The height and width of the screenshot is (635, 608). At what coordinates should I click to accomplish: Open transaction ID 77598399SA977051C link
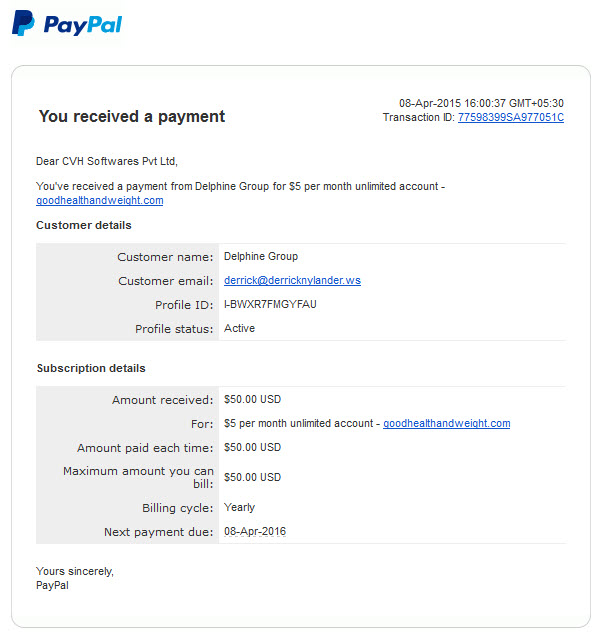click(x=511, y=117)
